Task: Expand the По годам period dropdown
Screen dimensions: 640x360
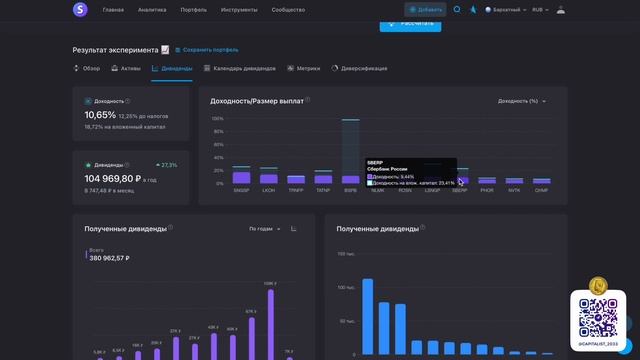Action: pyautogui.click(x=264, y=229)
